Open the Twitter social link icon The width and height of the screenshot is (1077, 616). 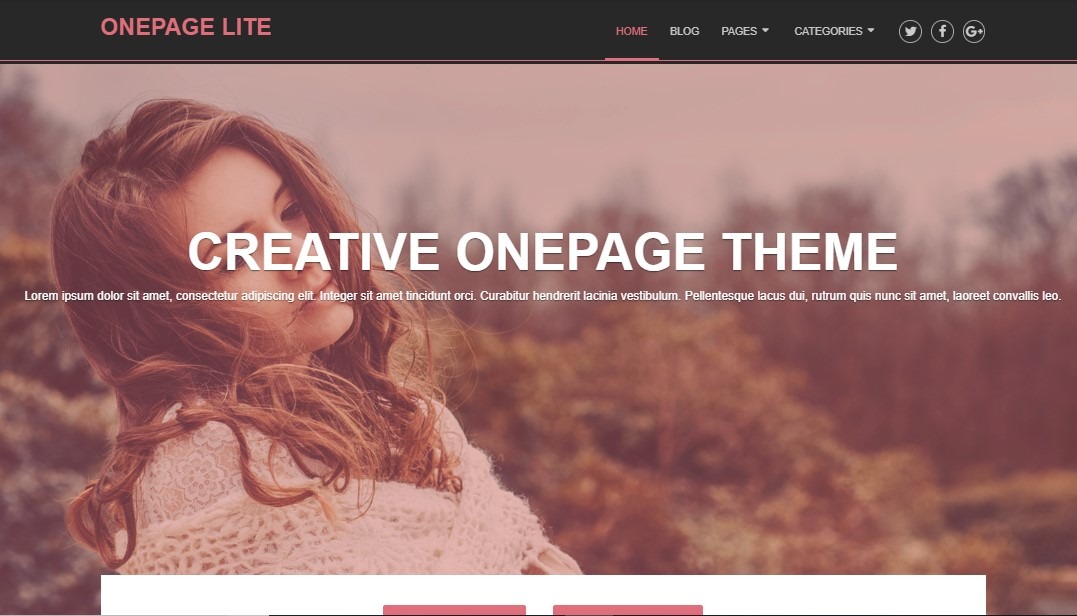[x=910, y=32]
